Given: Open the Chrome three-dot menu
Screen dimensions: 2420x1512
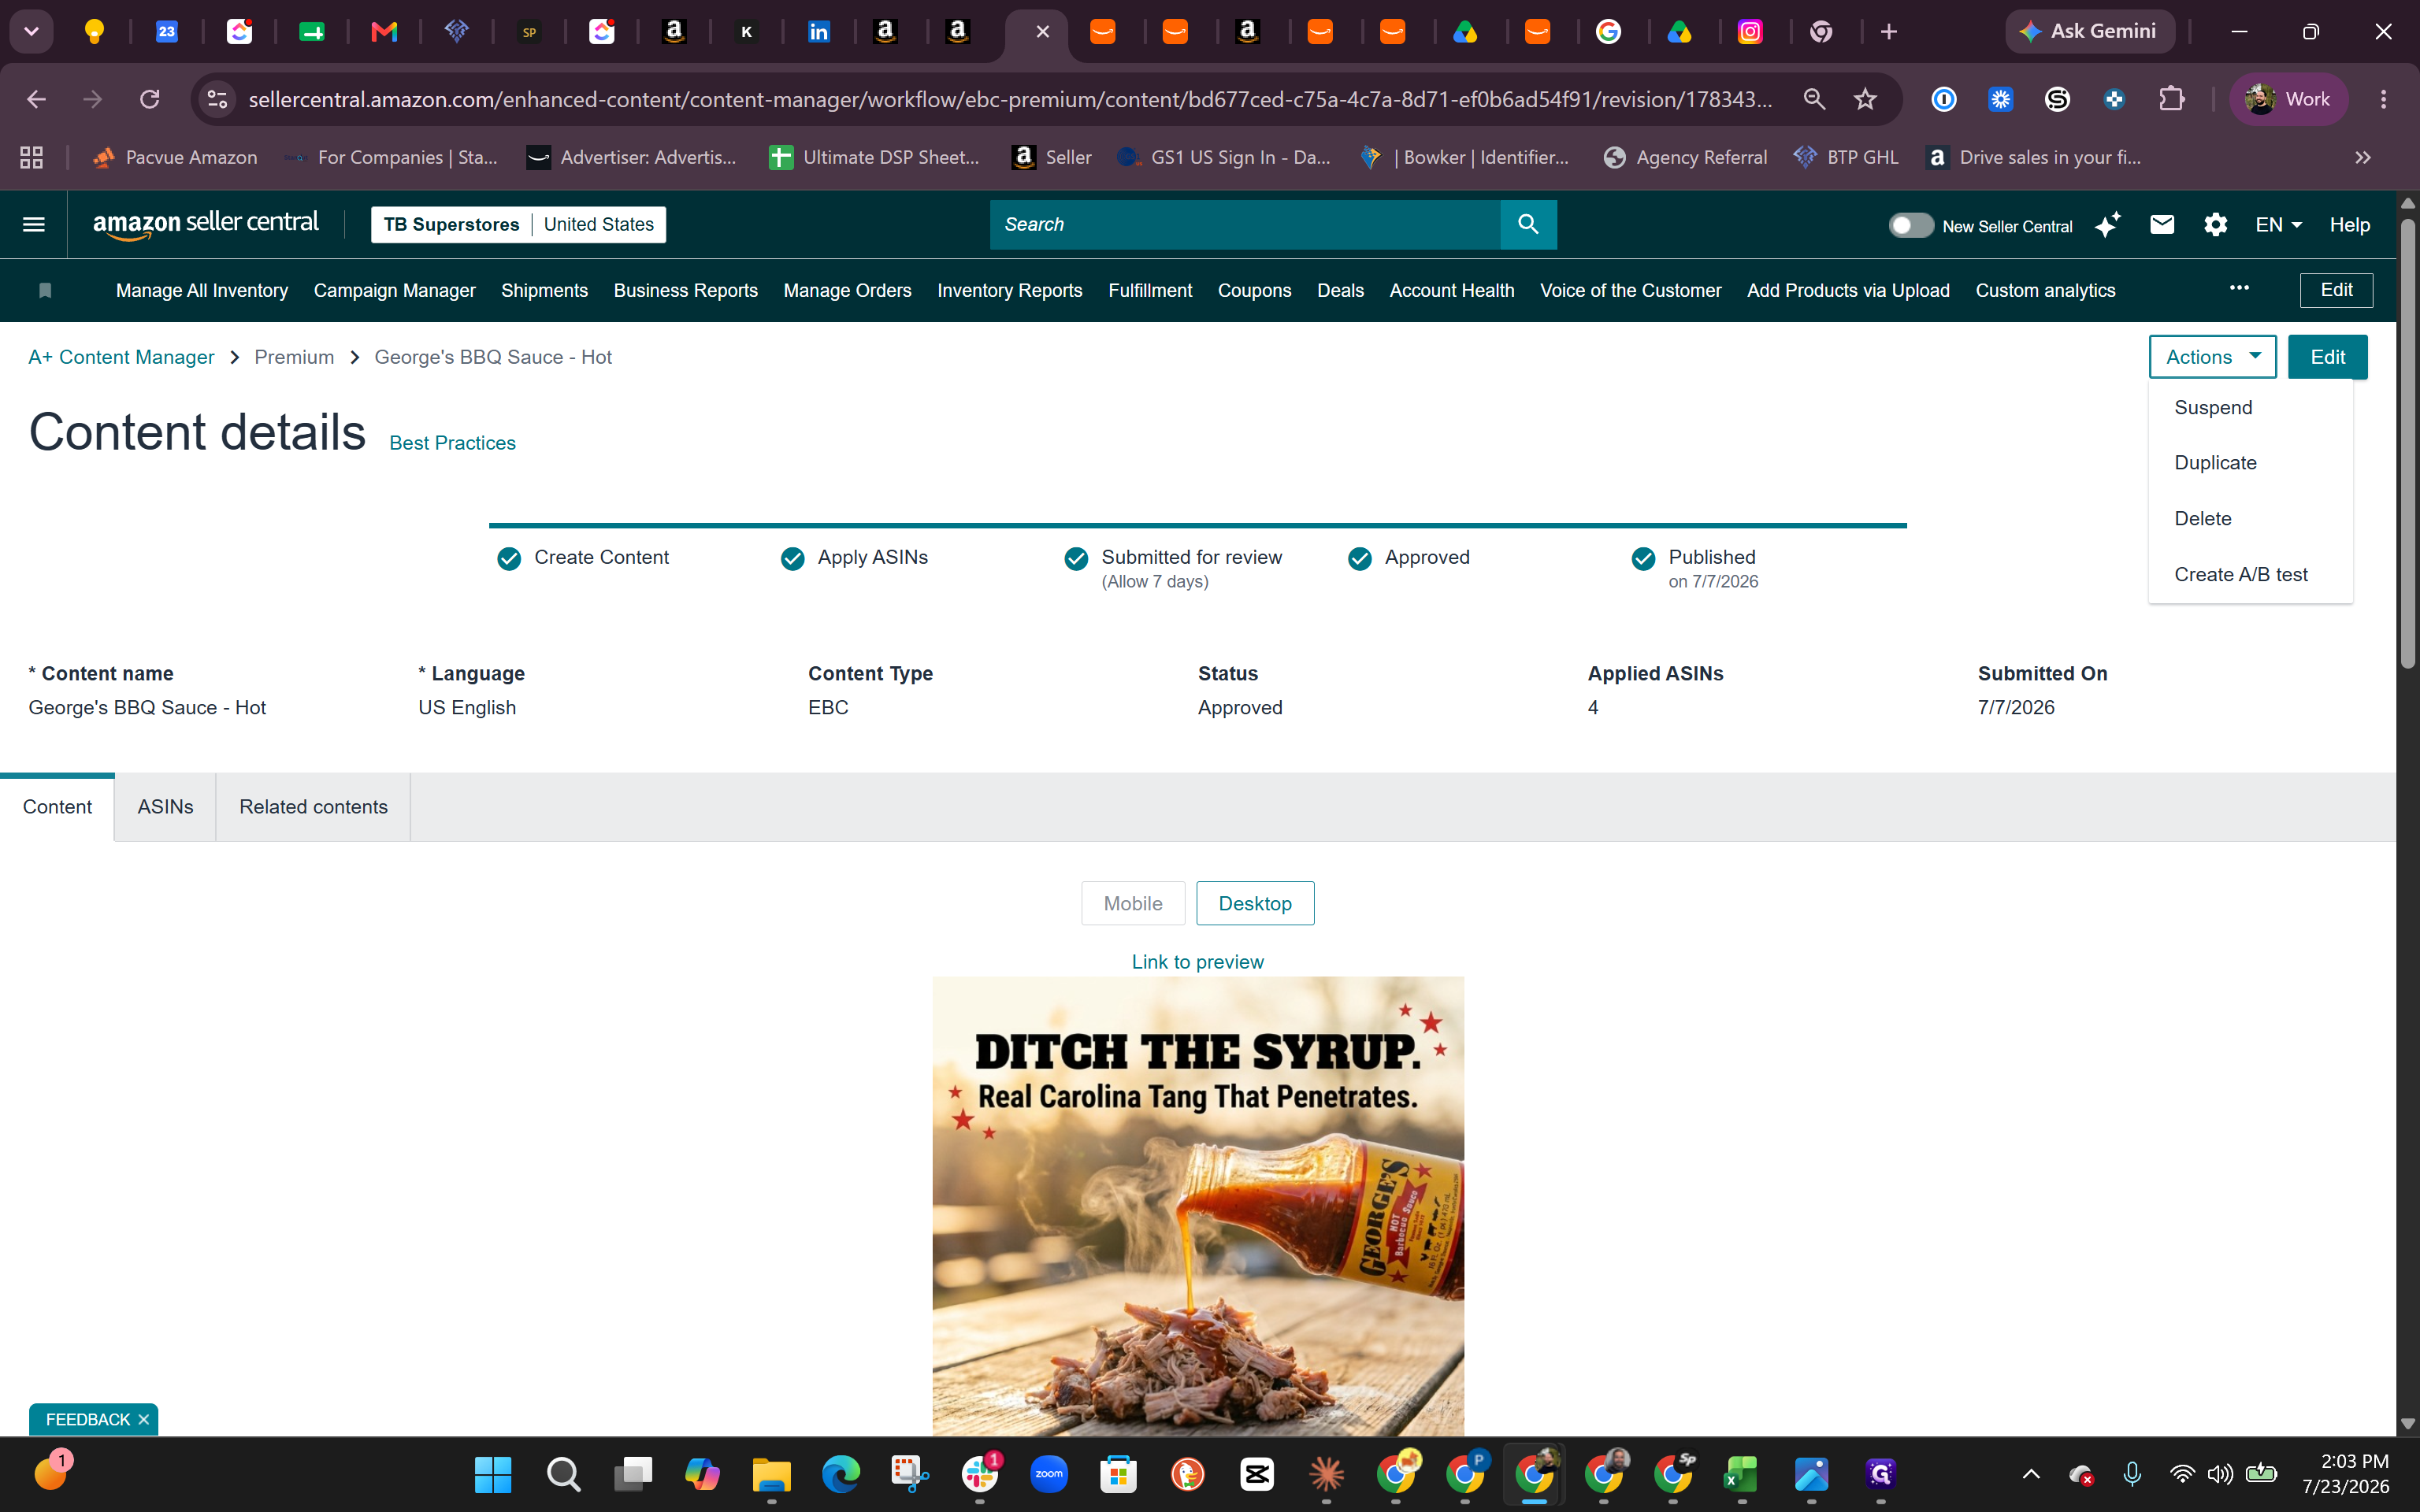Looking at the screenshot, I should pos(2384,99).
